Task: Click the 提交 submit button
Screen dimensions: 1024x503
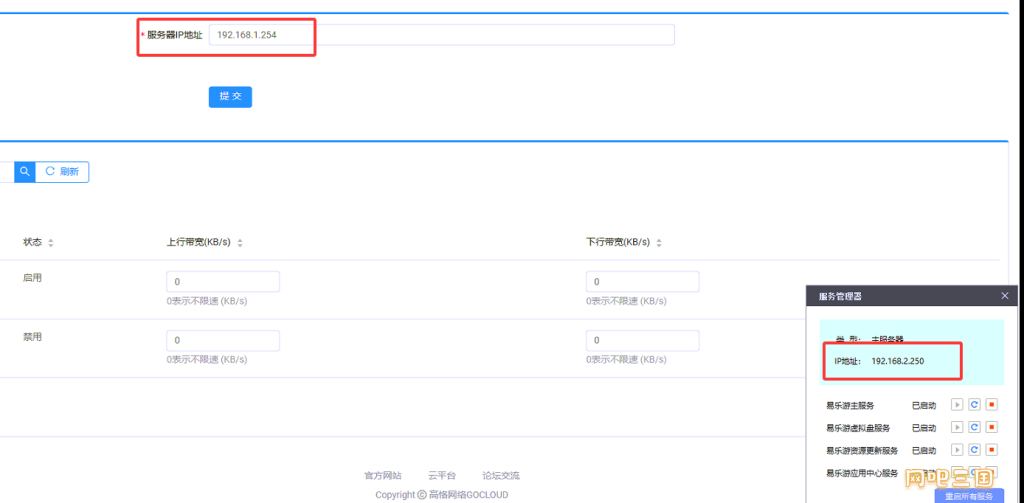Action: [231, 97]
